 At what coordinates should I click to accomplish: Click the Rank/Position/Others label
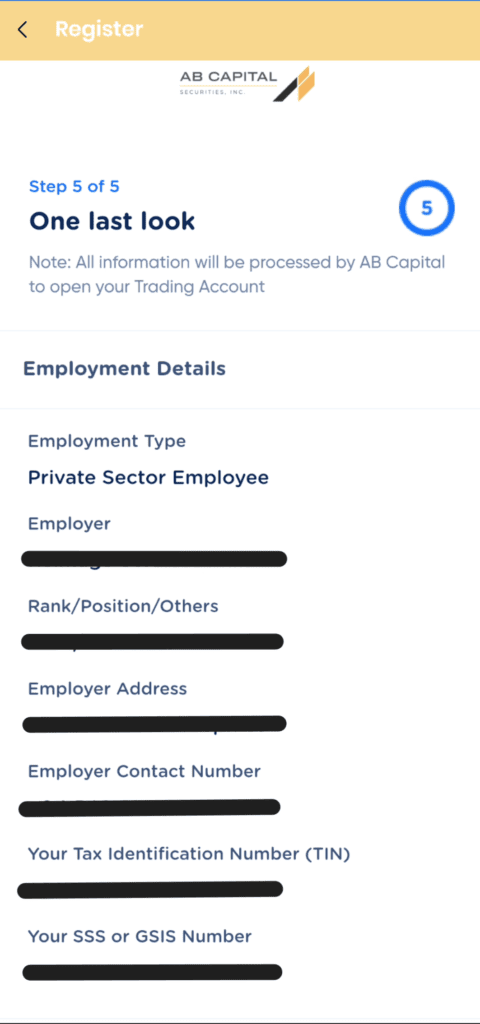coord(123,607)
